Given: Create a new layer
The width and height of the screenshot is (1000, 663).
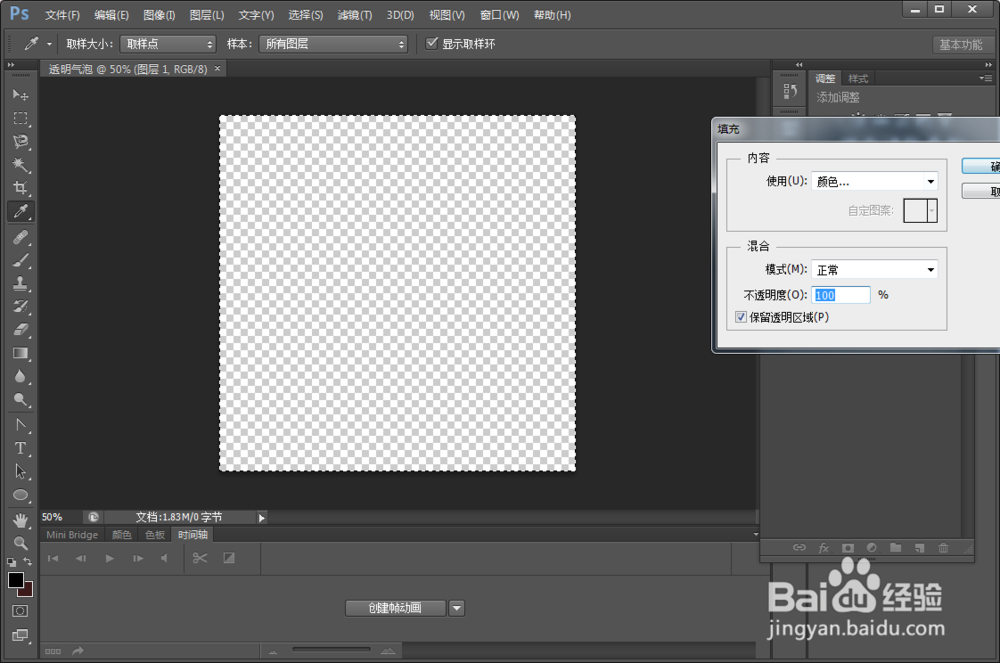Looking at the screenshot, I should 919,548.
